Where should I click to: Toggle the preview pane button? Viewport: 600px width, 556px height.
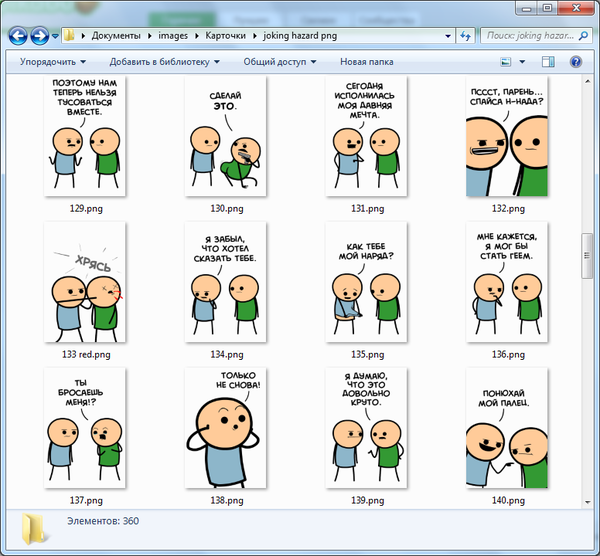click(548, 62)
